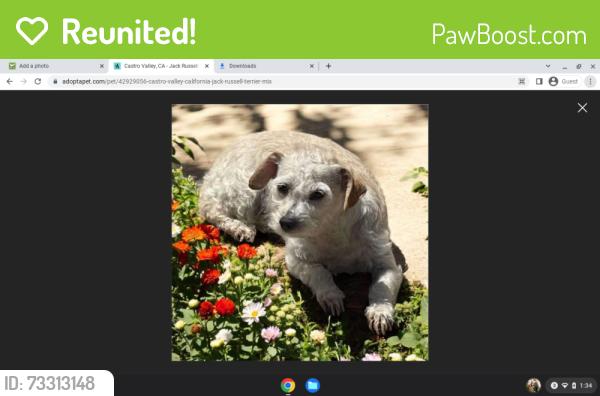This screenshot has height=396, width=600.
Task: Click the browser forward arrow
Action: [24, 81]
